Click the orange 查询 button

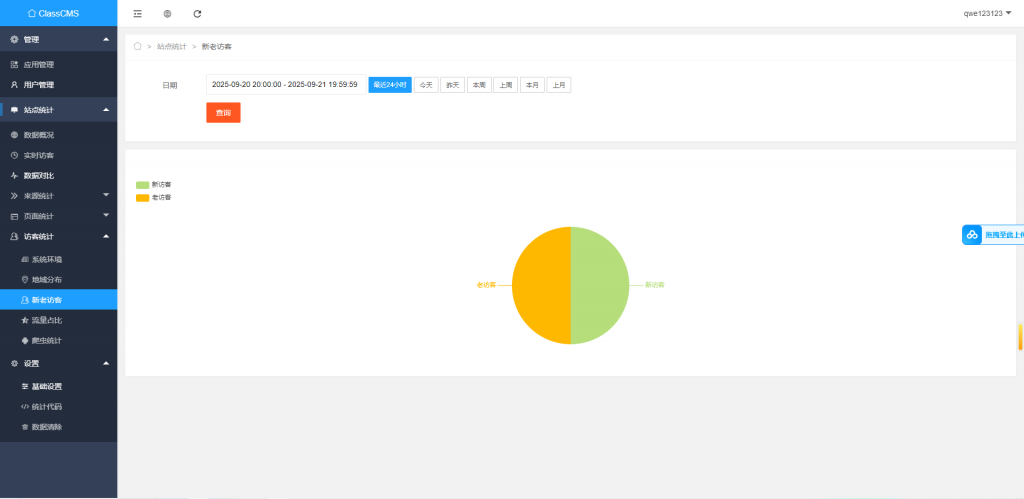pos(223,113)
